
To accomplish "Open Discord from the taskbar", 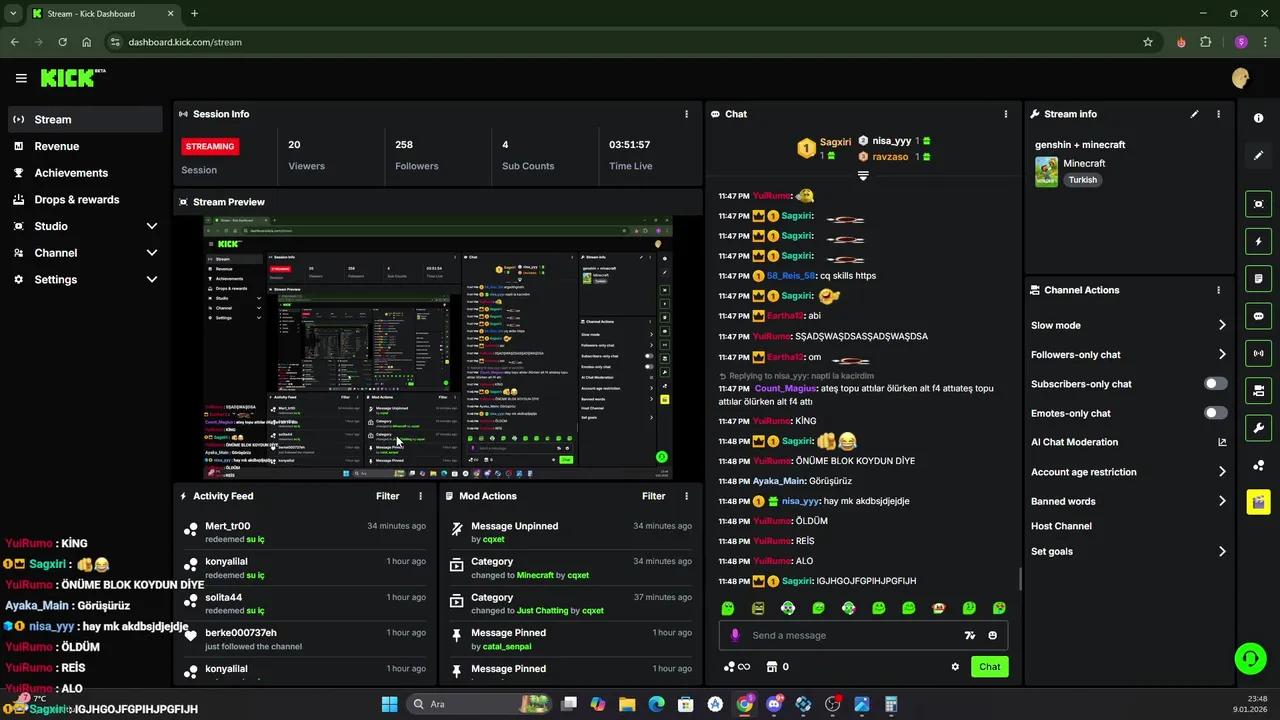I will 774,704.
